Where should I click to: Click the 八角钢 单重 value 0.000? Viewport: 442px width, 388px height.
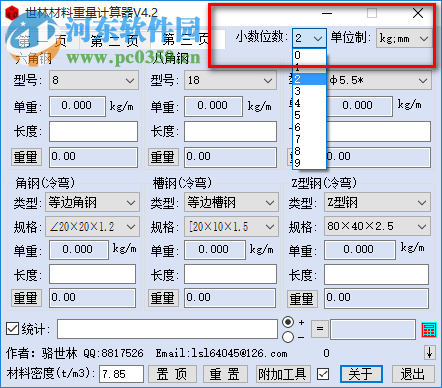[x=213, y=106]
